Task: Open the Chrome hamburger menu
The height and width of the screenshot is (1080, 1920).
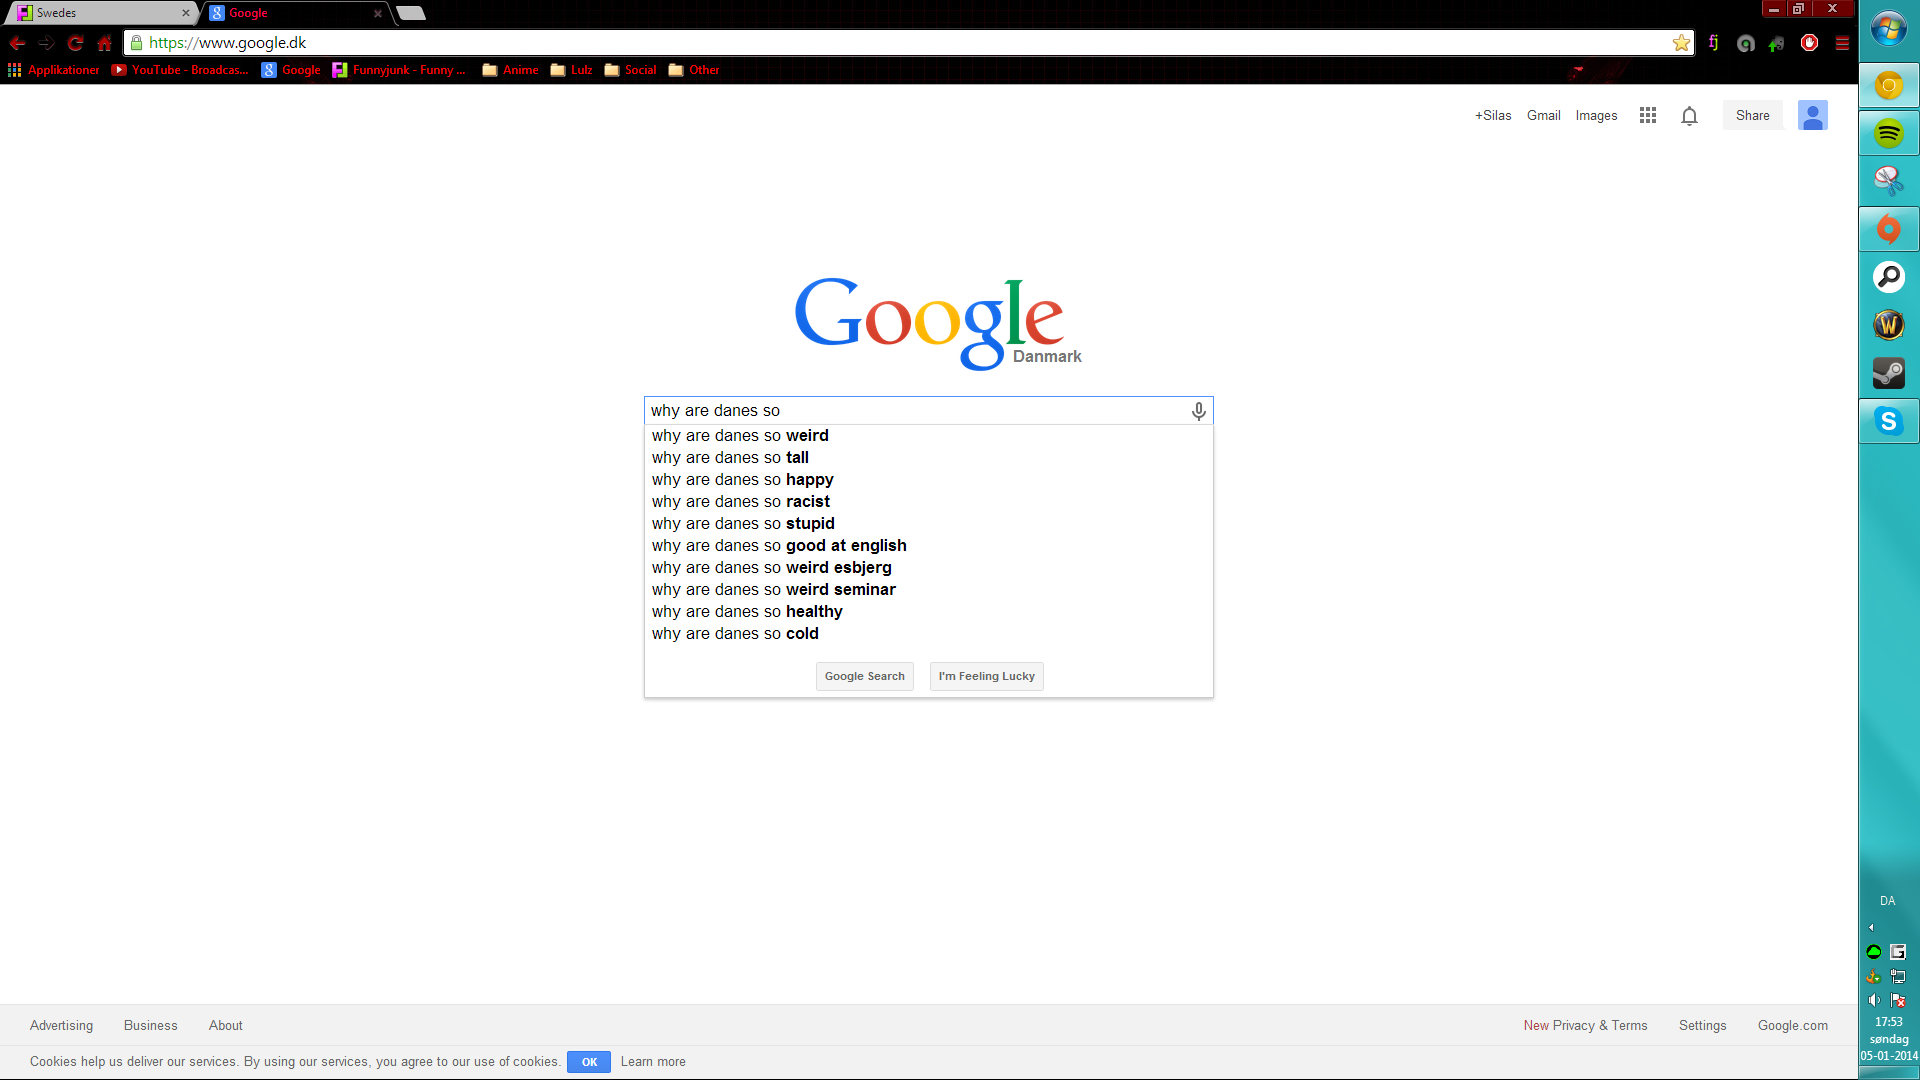Action: 1842,43
